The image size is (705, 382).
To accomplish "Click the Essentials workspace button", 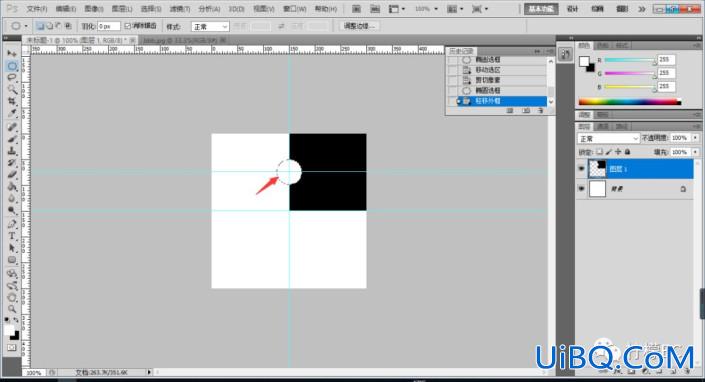I will point(541,9).
